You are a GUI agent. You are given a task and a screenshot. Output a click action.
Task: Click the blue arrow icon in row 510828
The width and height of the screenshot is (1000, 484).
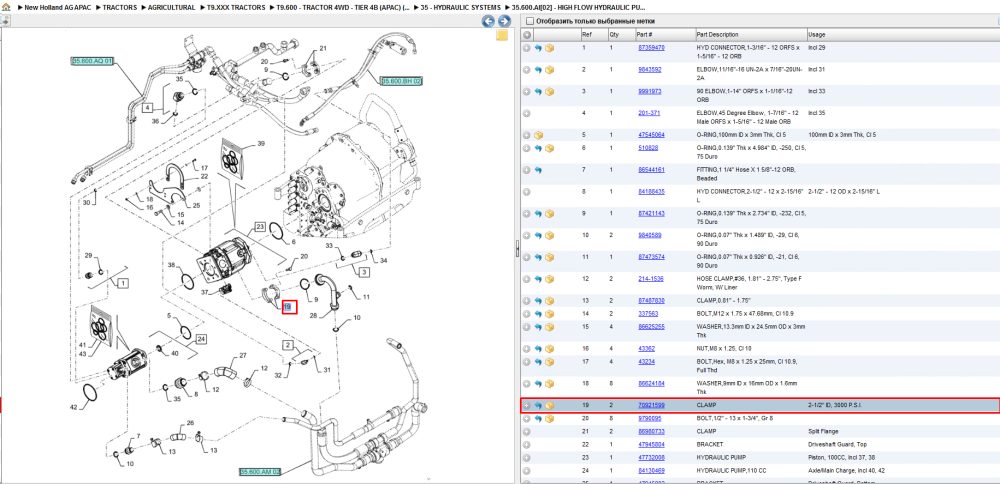click(x=538, y=148)
